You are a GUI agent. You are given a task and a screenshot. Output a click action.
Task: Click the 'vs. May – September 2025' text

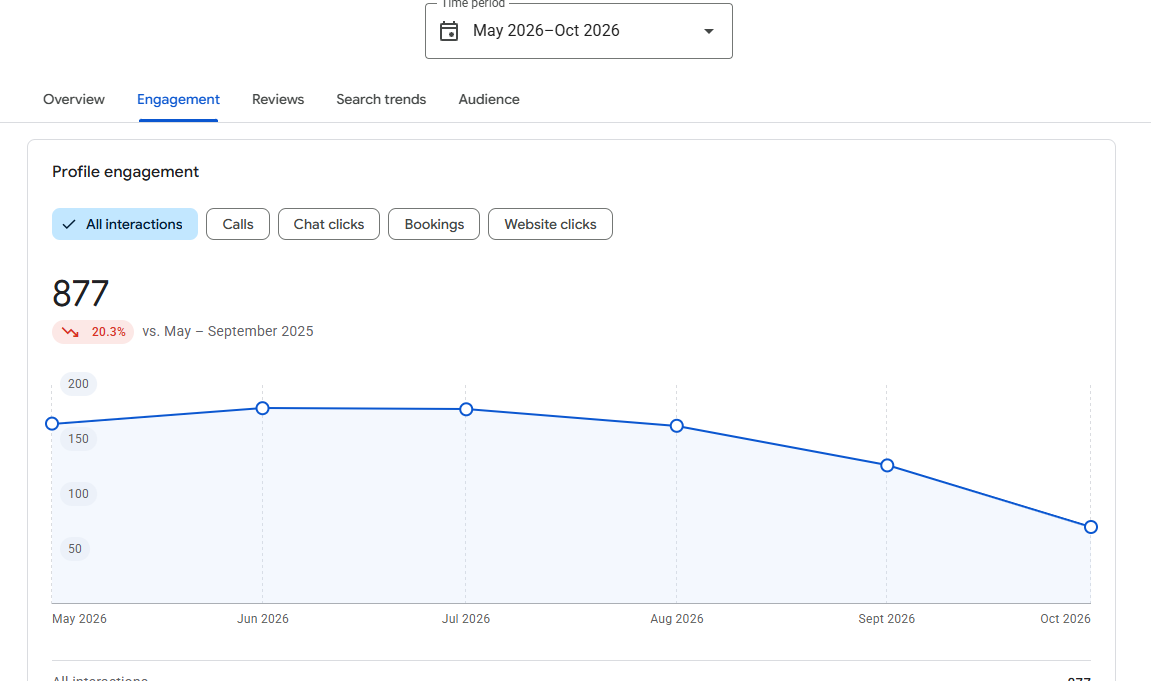pos(228,332)
